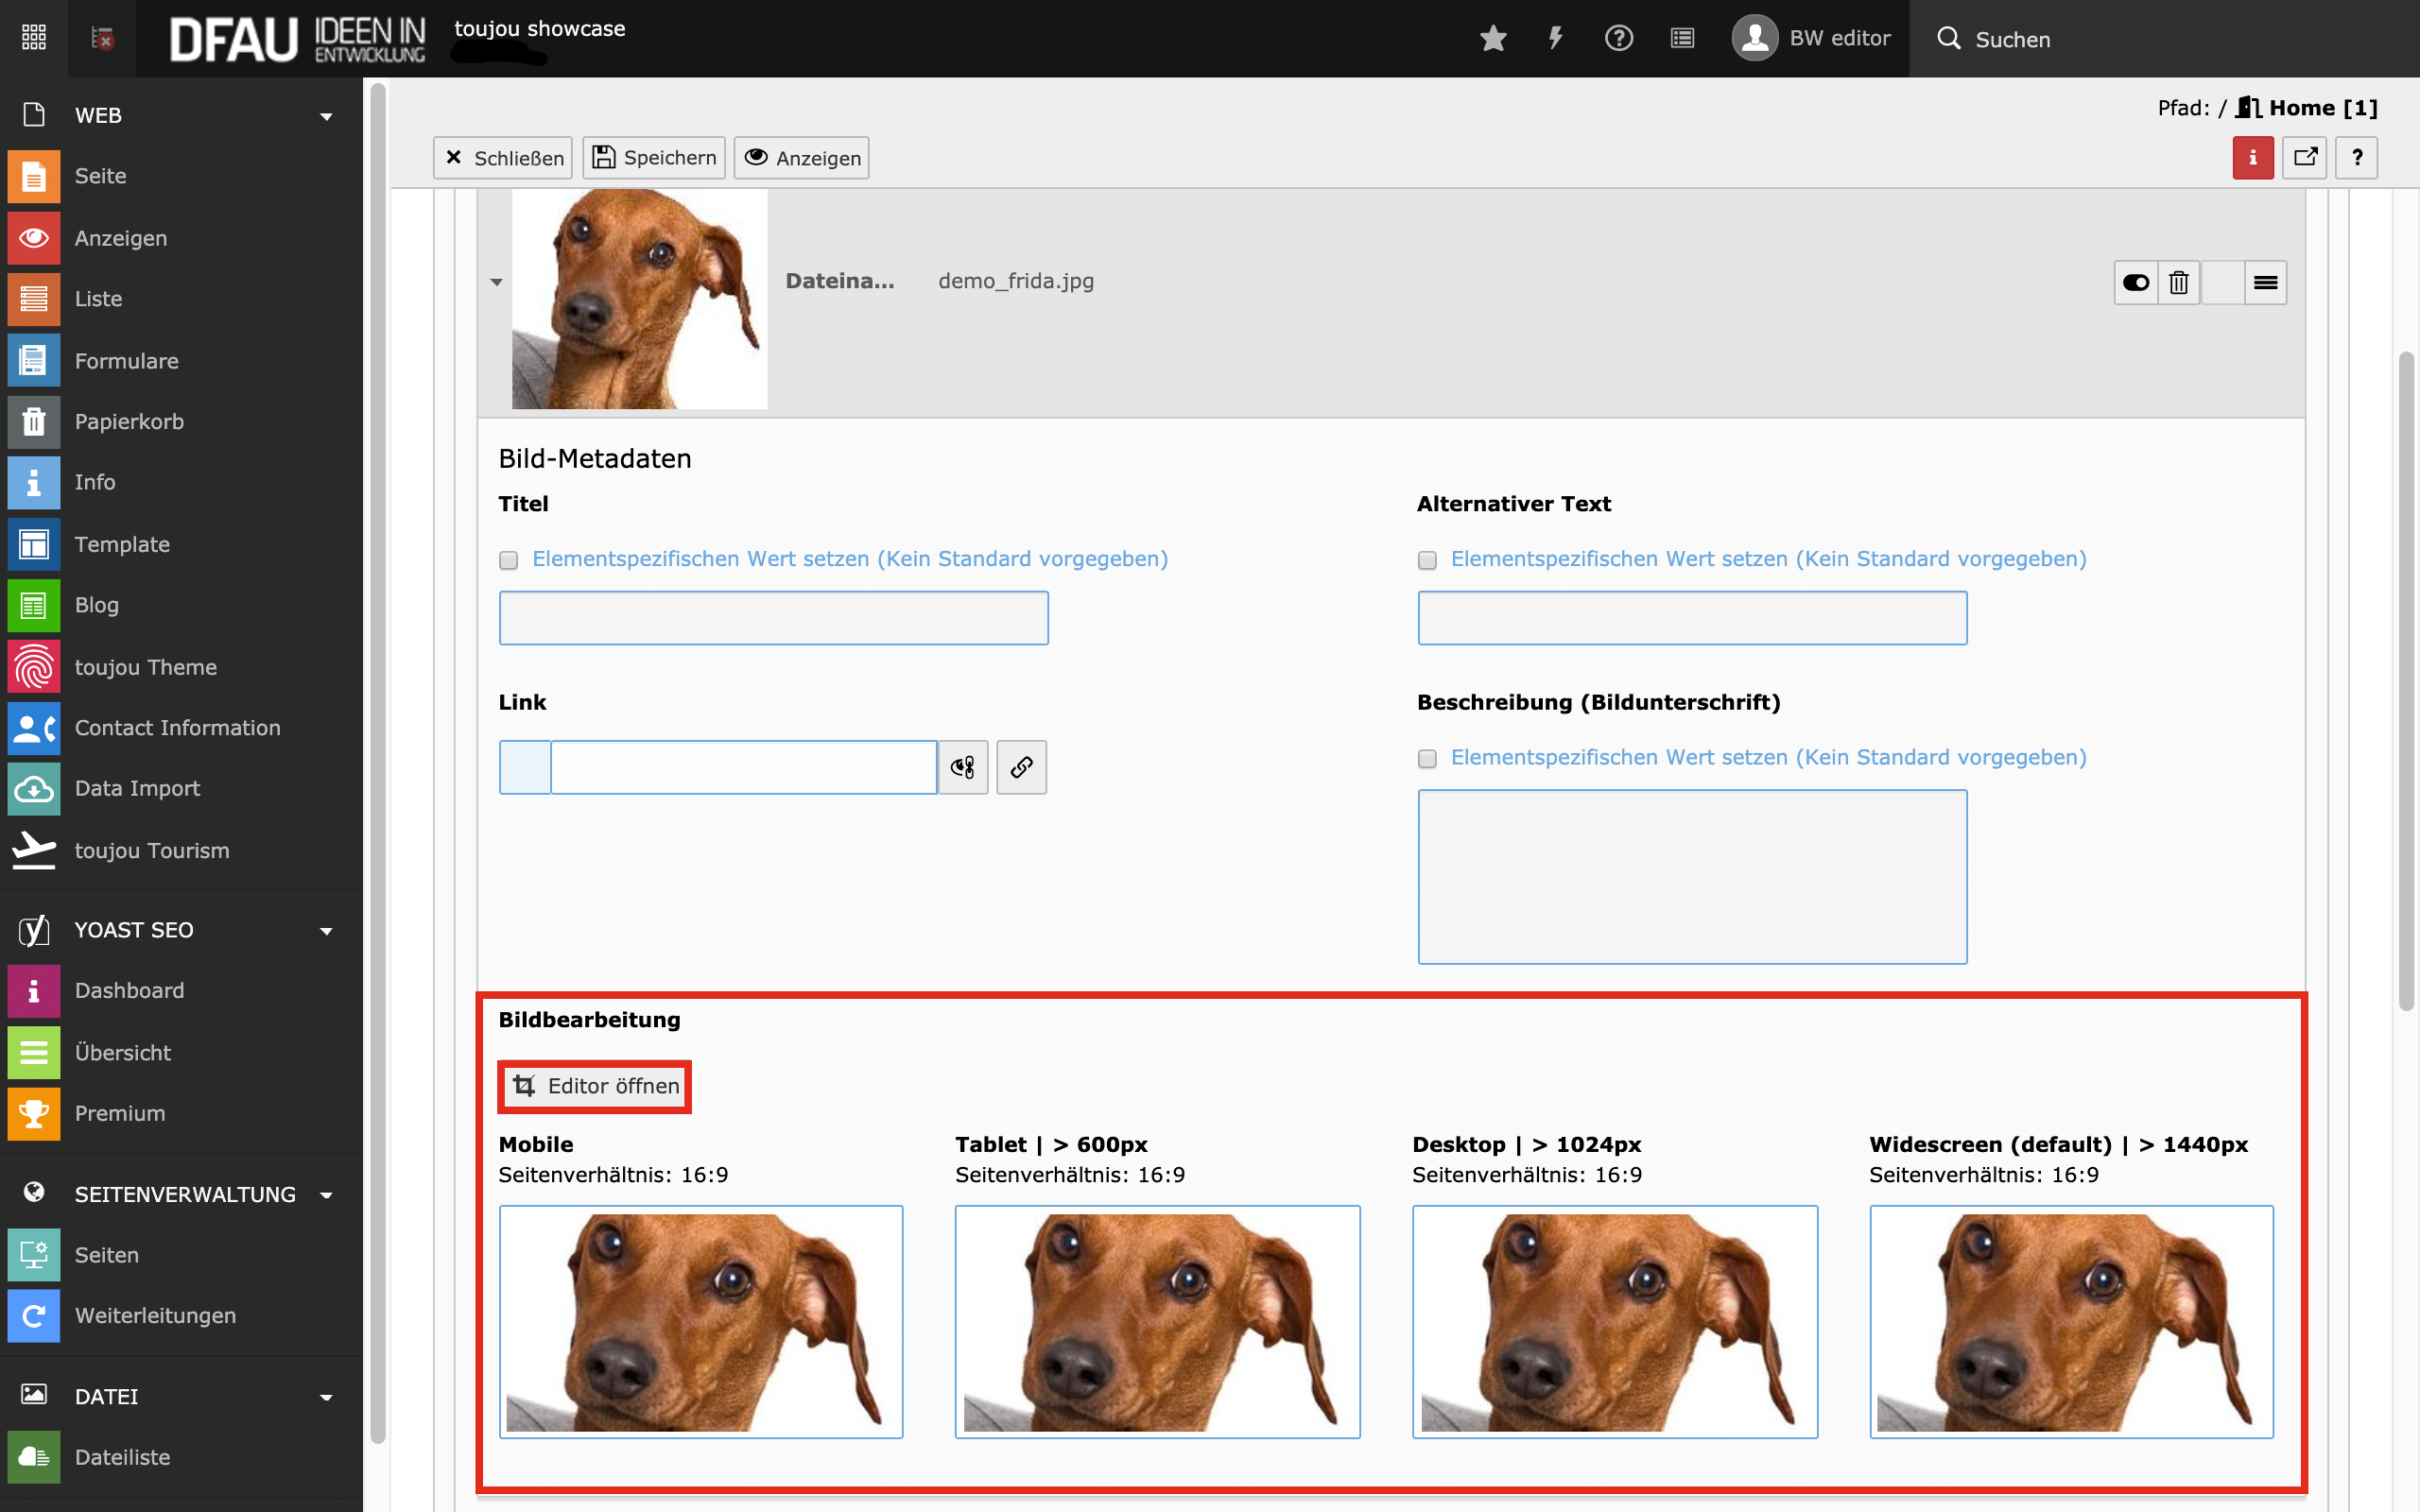Screen dimensions: 2420x1512
Task: Enable element-specific value for Titel
Action: (x=509, y=560)
